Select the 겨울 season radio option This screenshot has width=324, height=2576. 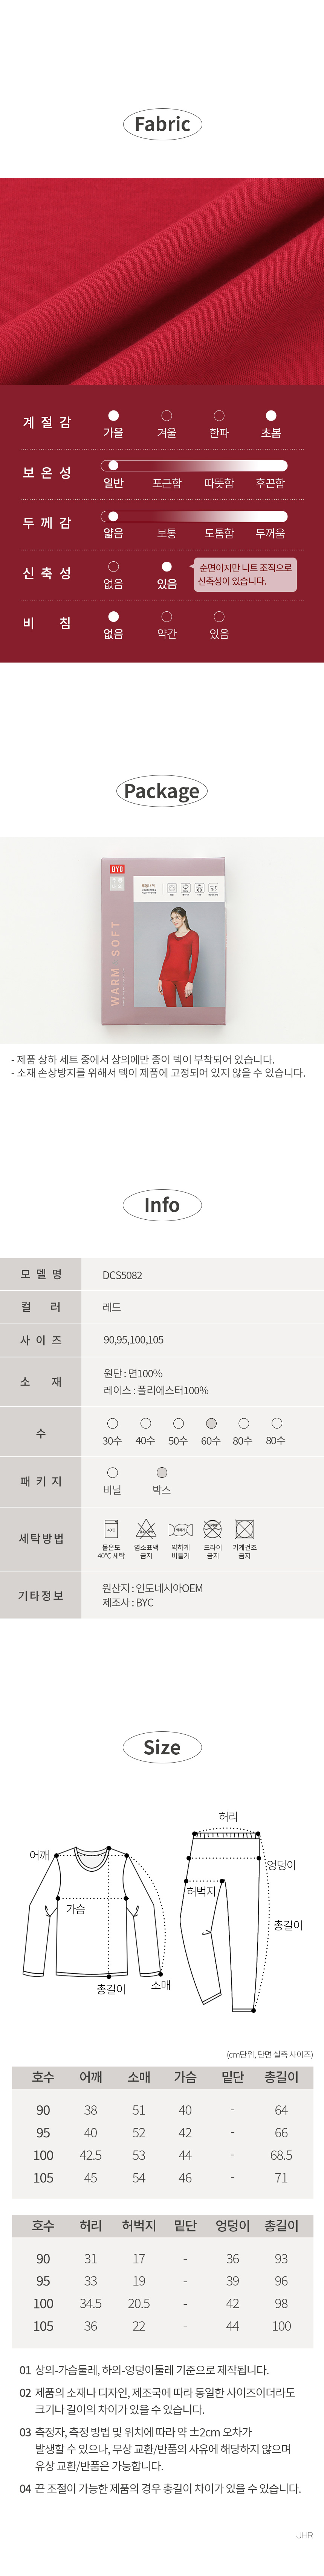(167, 416)
